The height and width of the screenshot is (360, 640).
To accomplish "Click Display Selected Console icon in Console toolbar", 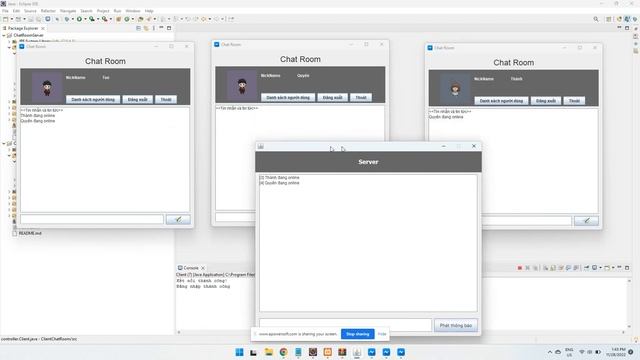I will tap(595, 268).
